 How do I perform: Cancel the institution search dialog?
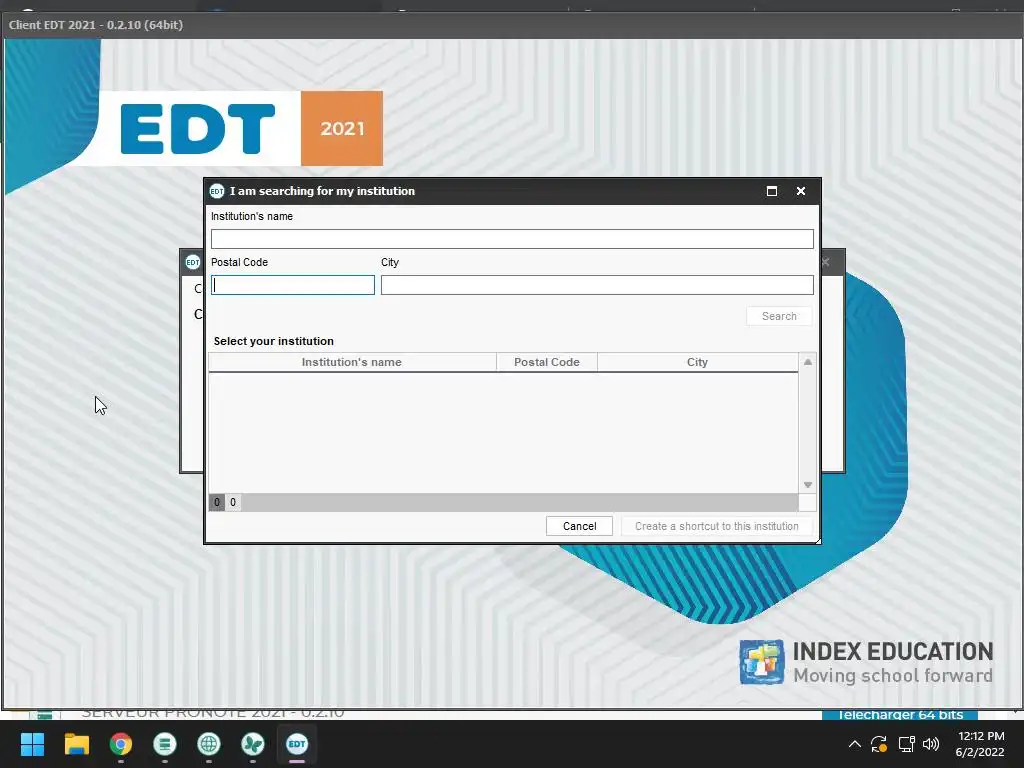pyautogui.click(x=579, y=526)
